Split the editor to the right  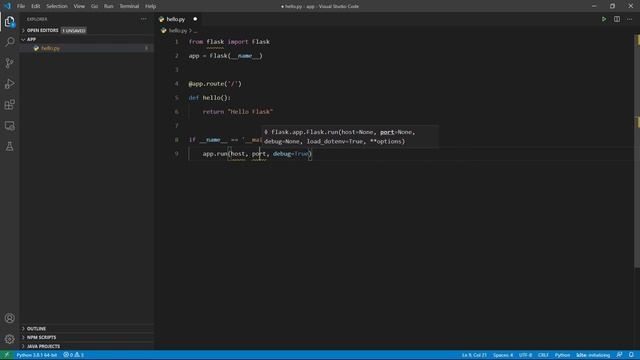(617, 19)
